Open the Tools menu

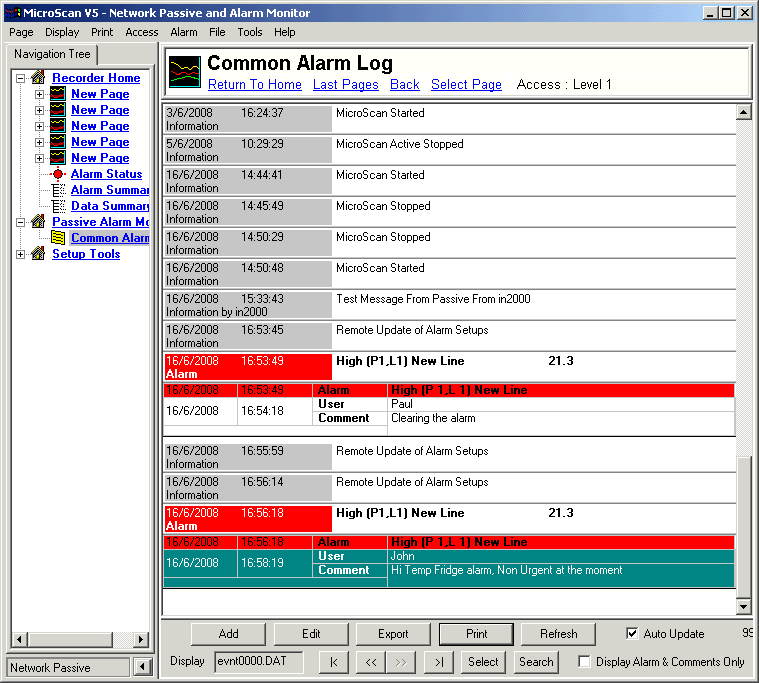pyautogui.click(x=249, y=32)
